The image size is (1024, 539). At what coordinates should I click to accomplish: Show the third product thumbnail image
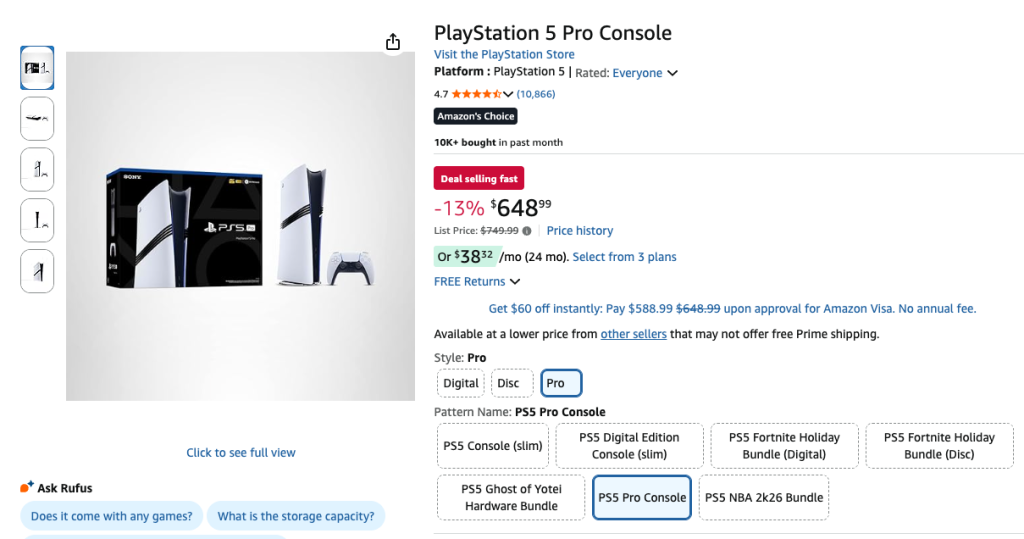(37, 170)
